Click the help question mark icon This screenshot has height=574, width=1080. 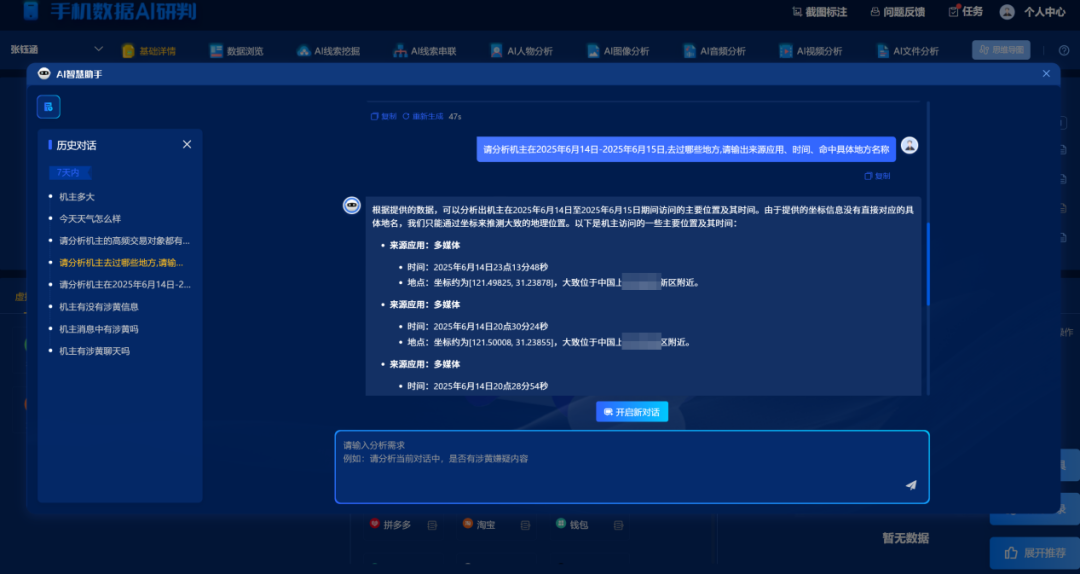[x=1064, y=50]
